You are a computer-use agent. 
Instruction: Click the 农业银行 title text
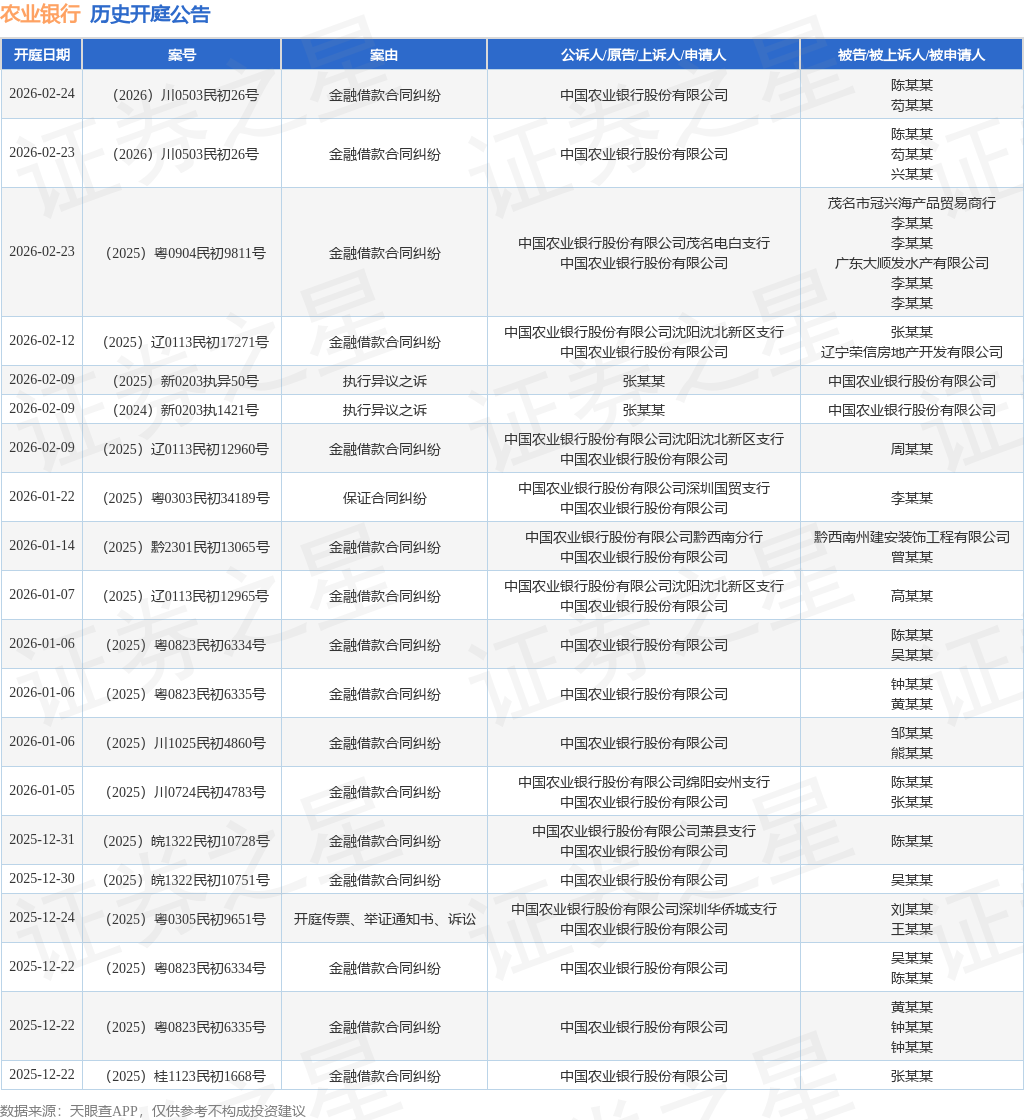tap(40, 14)
